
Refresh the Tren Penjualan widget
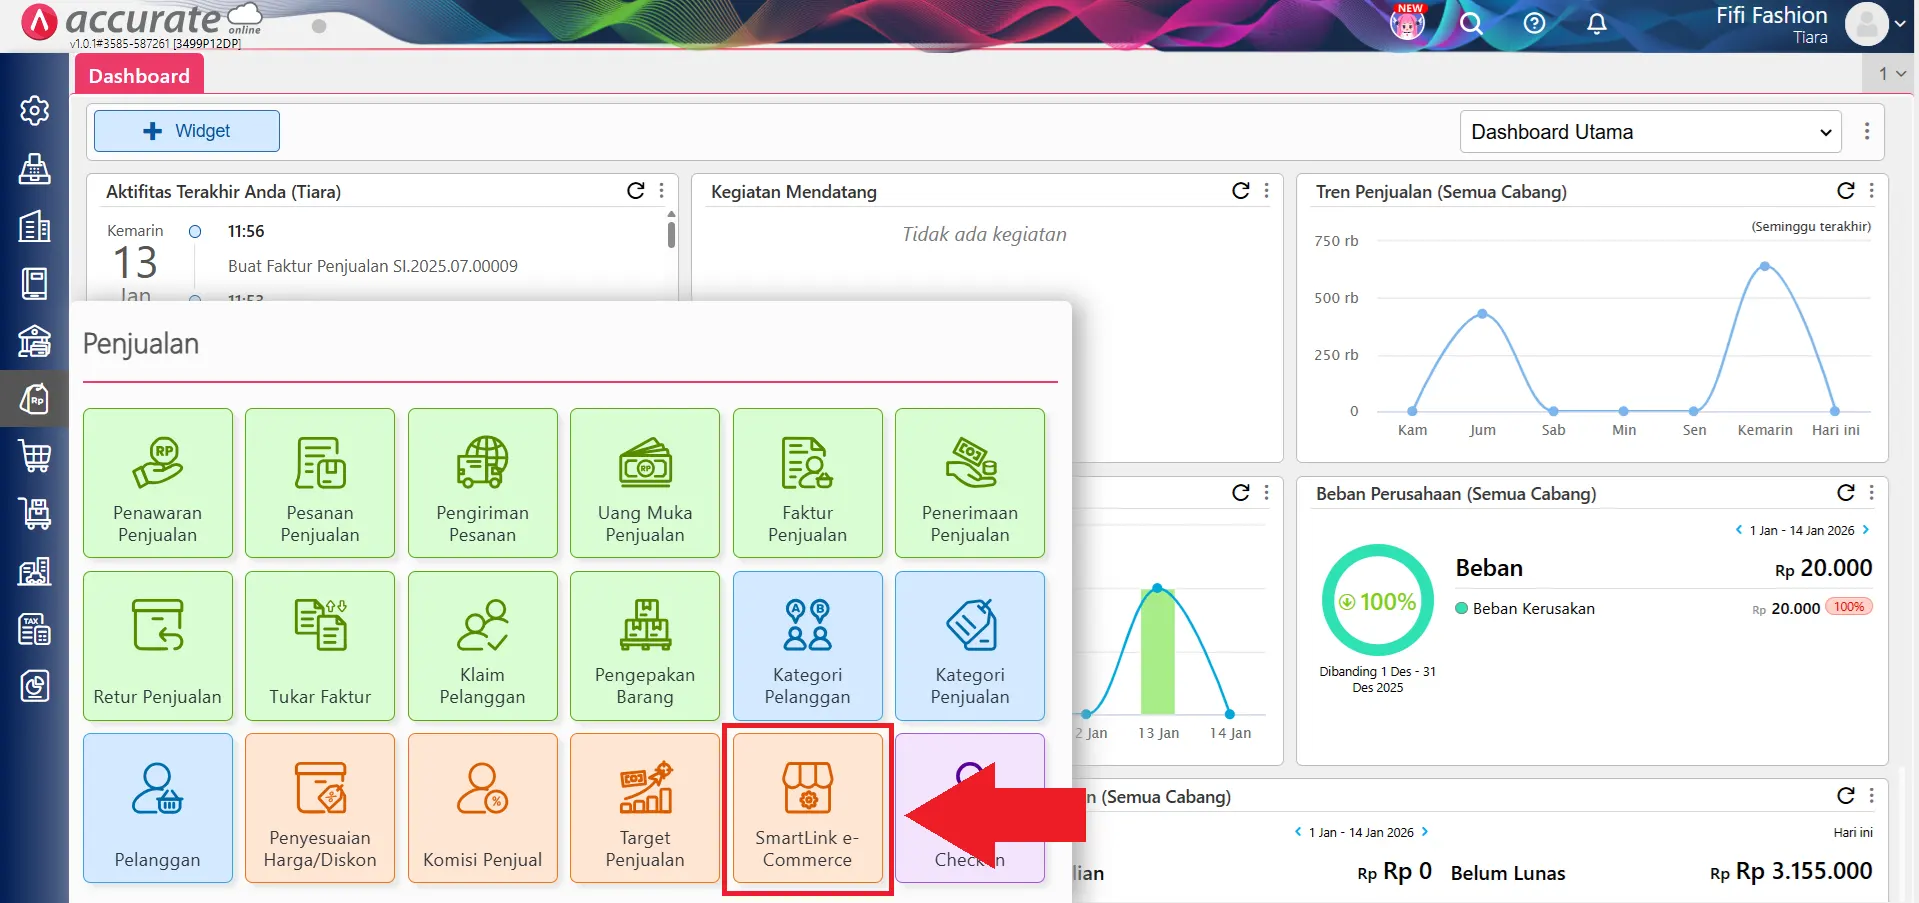(1845, 191)
